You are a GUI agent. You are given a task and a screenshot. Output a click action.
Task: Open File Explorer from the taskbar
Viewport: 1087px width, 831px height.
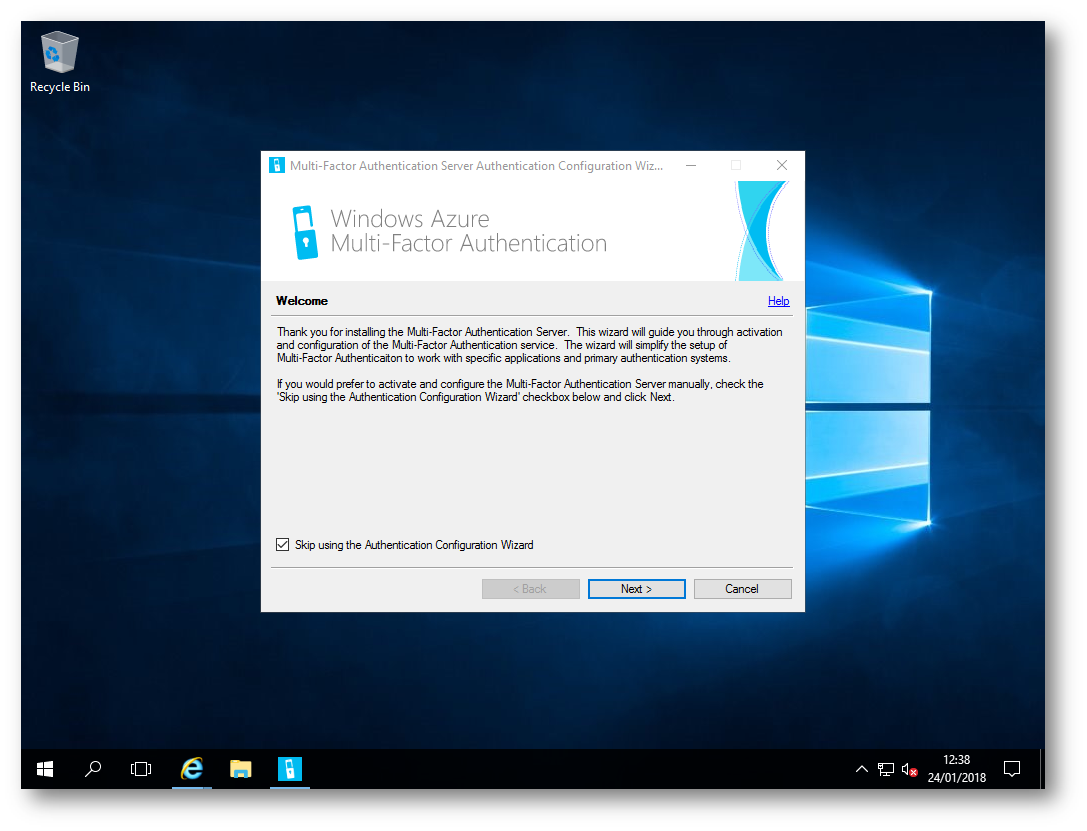pyautogui.click(x=241, y=769)
